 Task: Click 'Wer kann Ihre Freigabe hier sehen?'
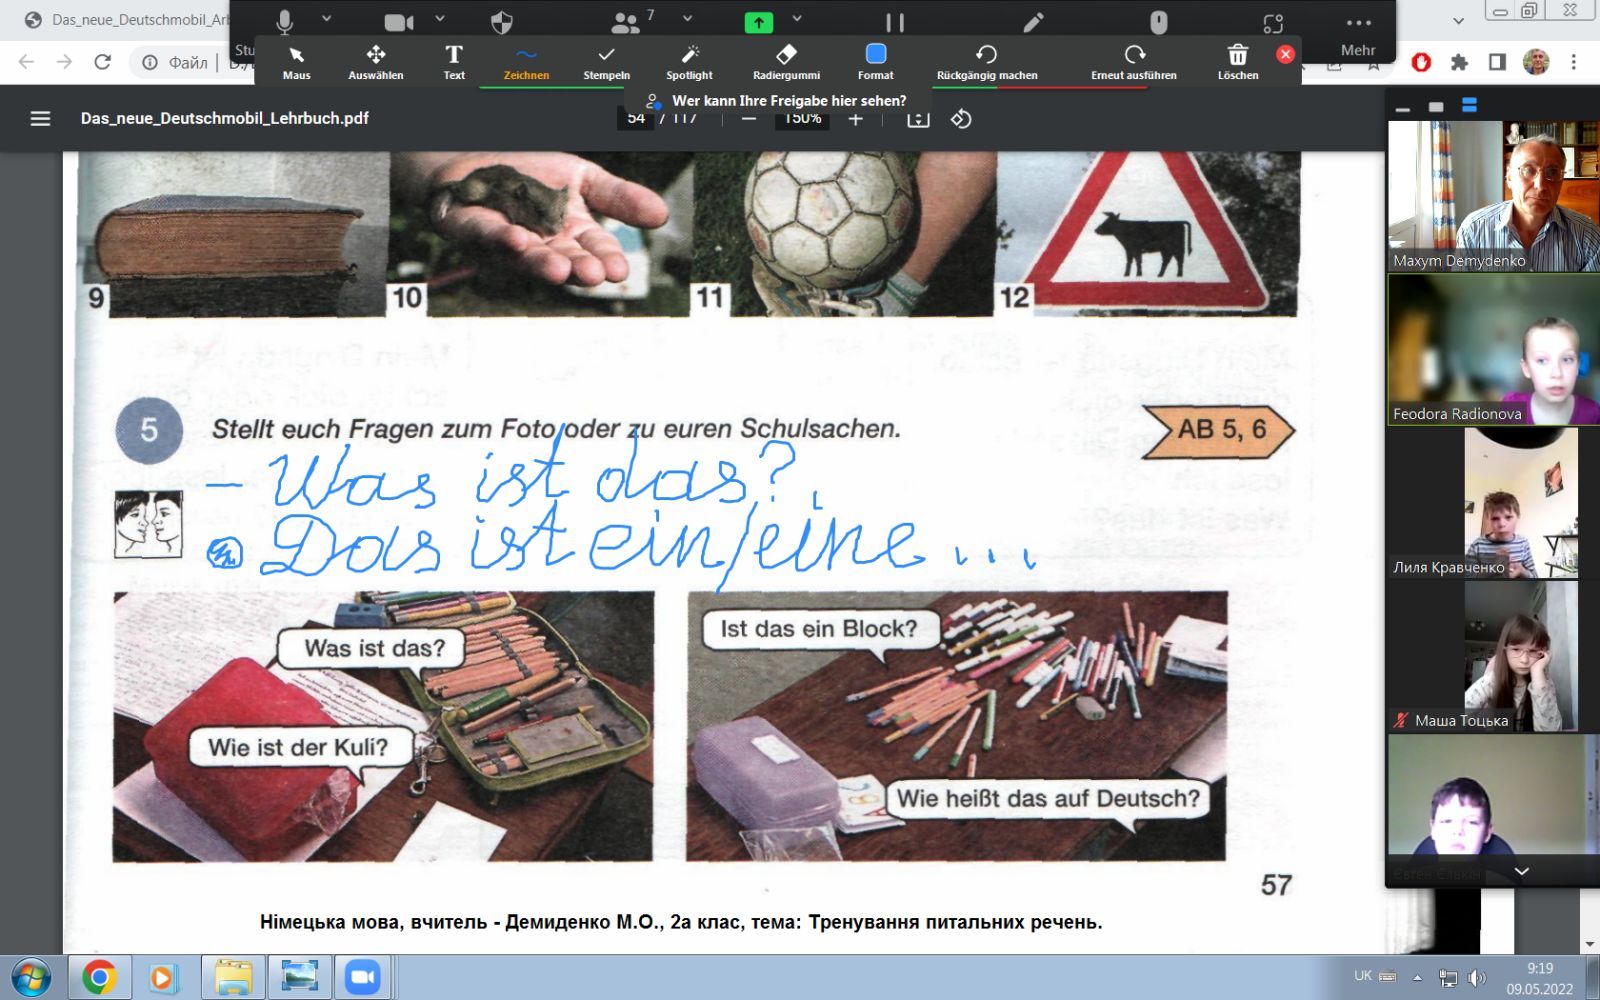click(x=788, y=101)
